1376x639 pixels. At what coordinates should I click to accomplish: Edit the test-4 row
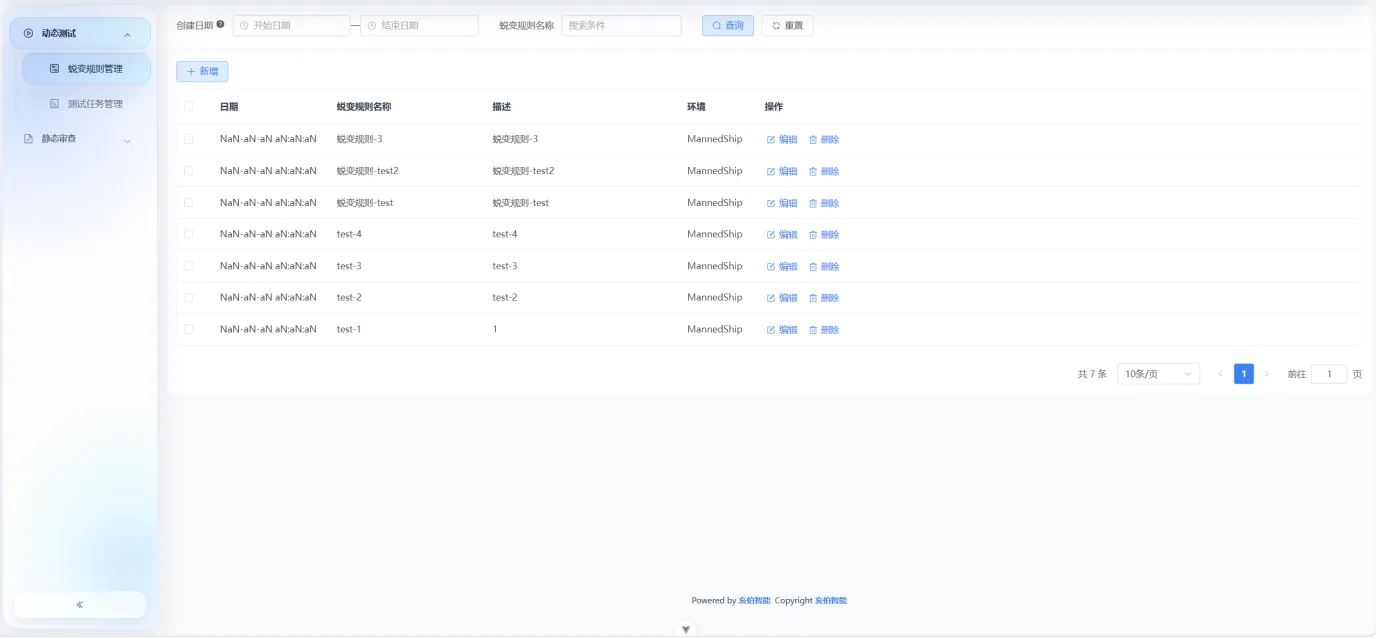click(782, 235)
